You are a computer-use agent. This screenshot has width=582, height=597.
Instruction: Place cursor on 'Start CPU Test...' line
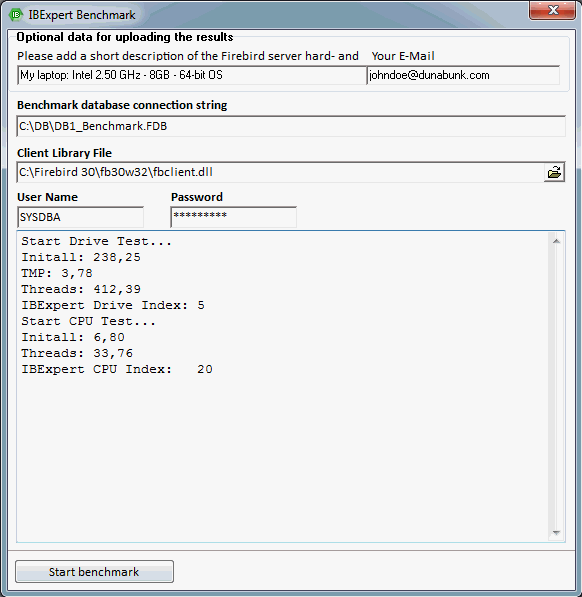click(88, 321)
